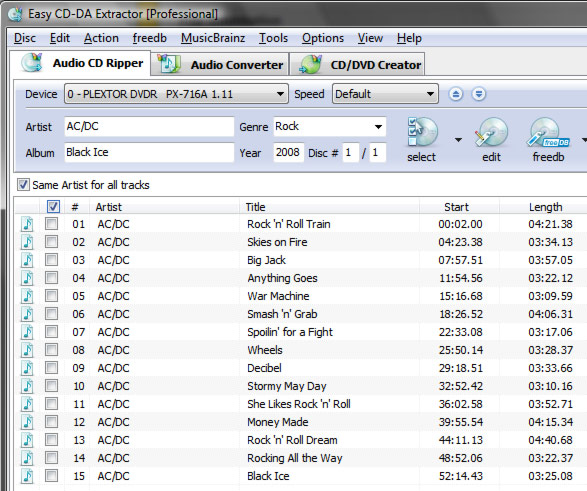
Task: Sort by the Start column header
Action: click(460, 207)
